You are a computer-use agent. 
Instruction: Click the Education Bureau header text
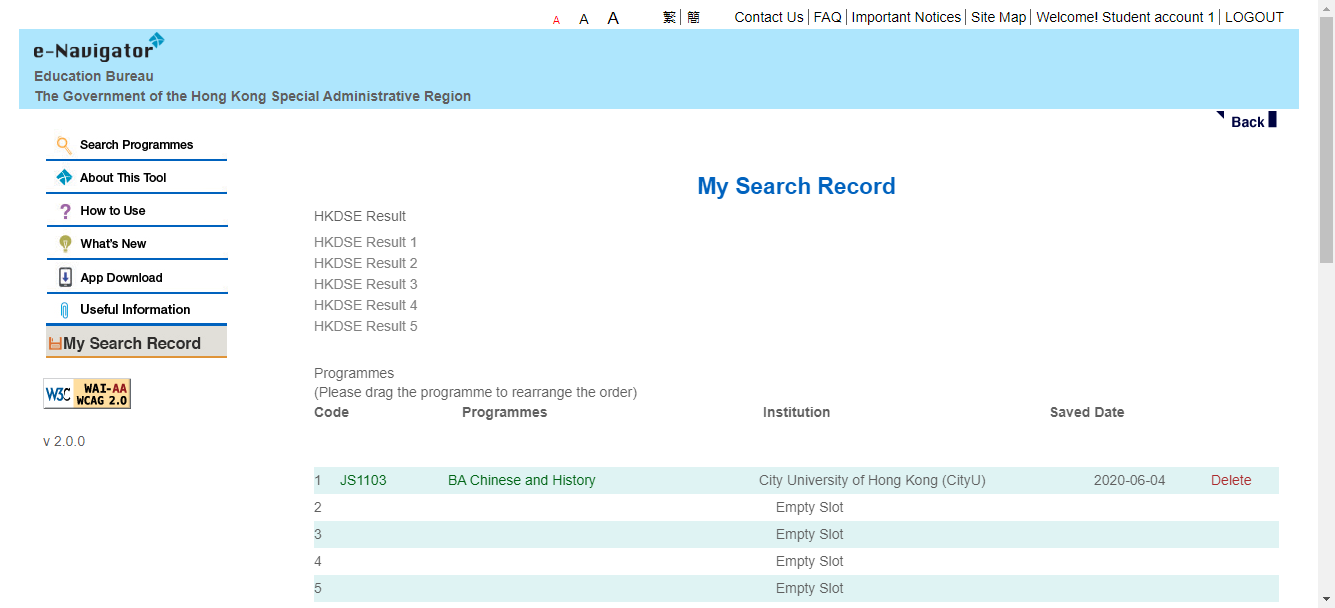[94, 76]
